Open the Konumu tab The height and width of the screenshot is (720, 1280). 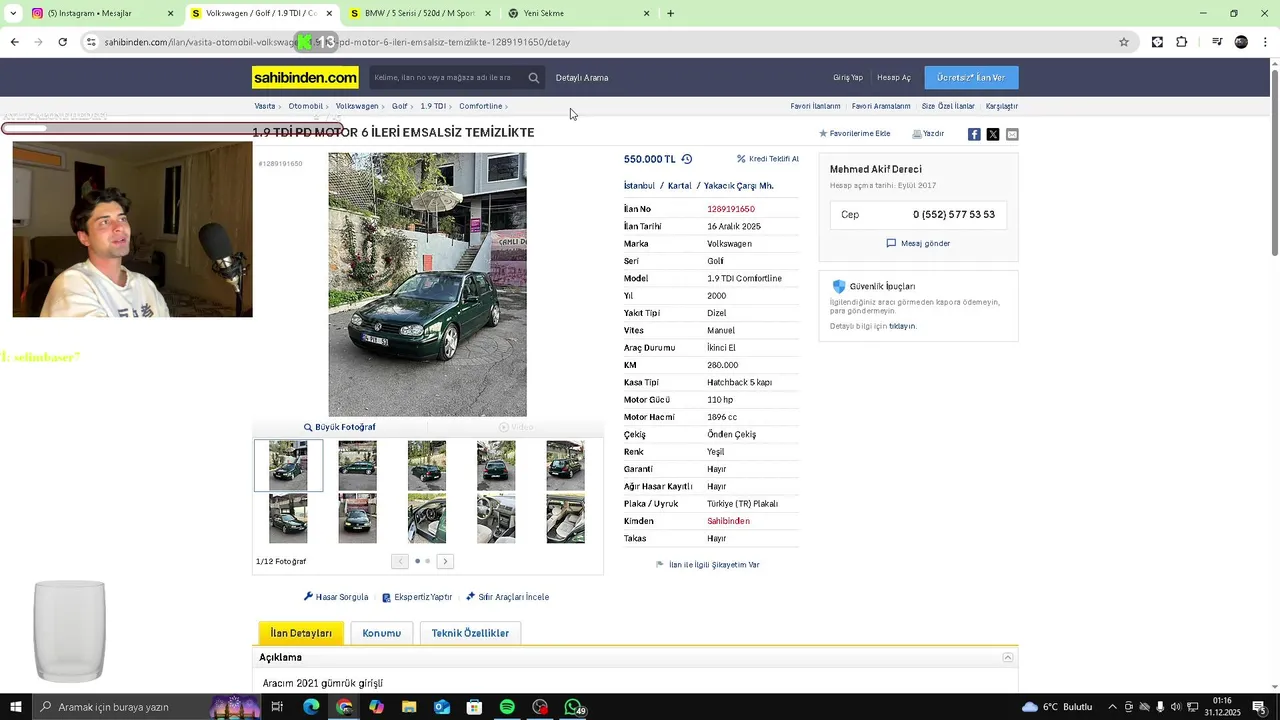(381, 633)
